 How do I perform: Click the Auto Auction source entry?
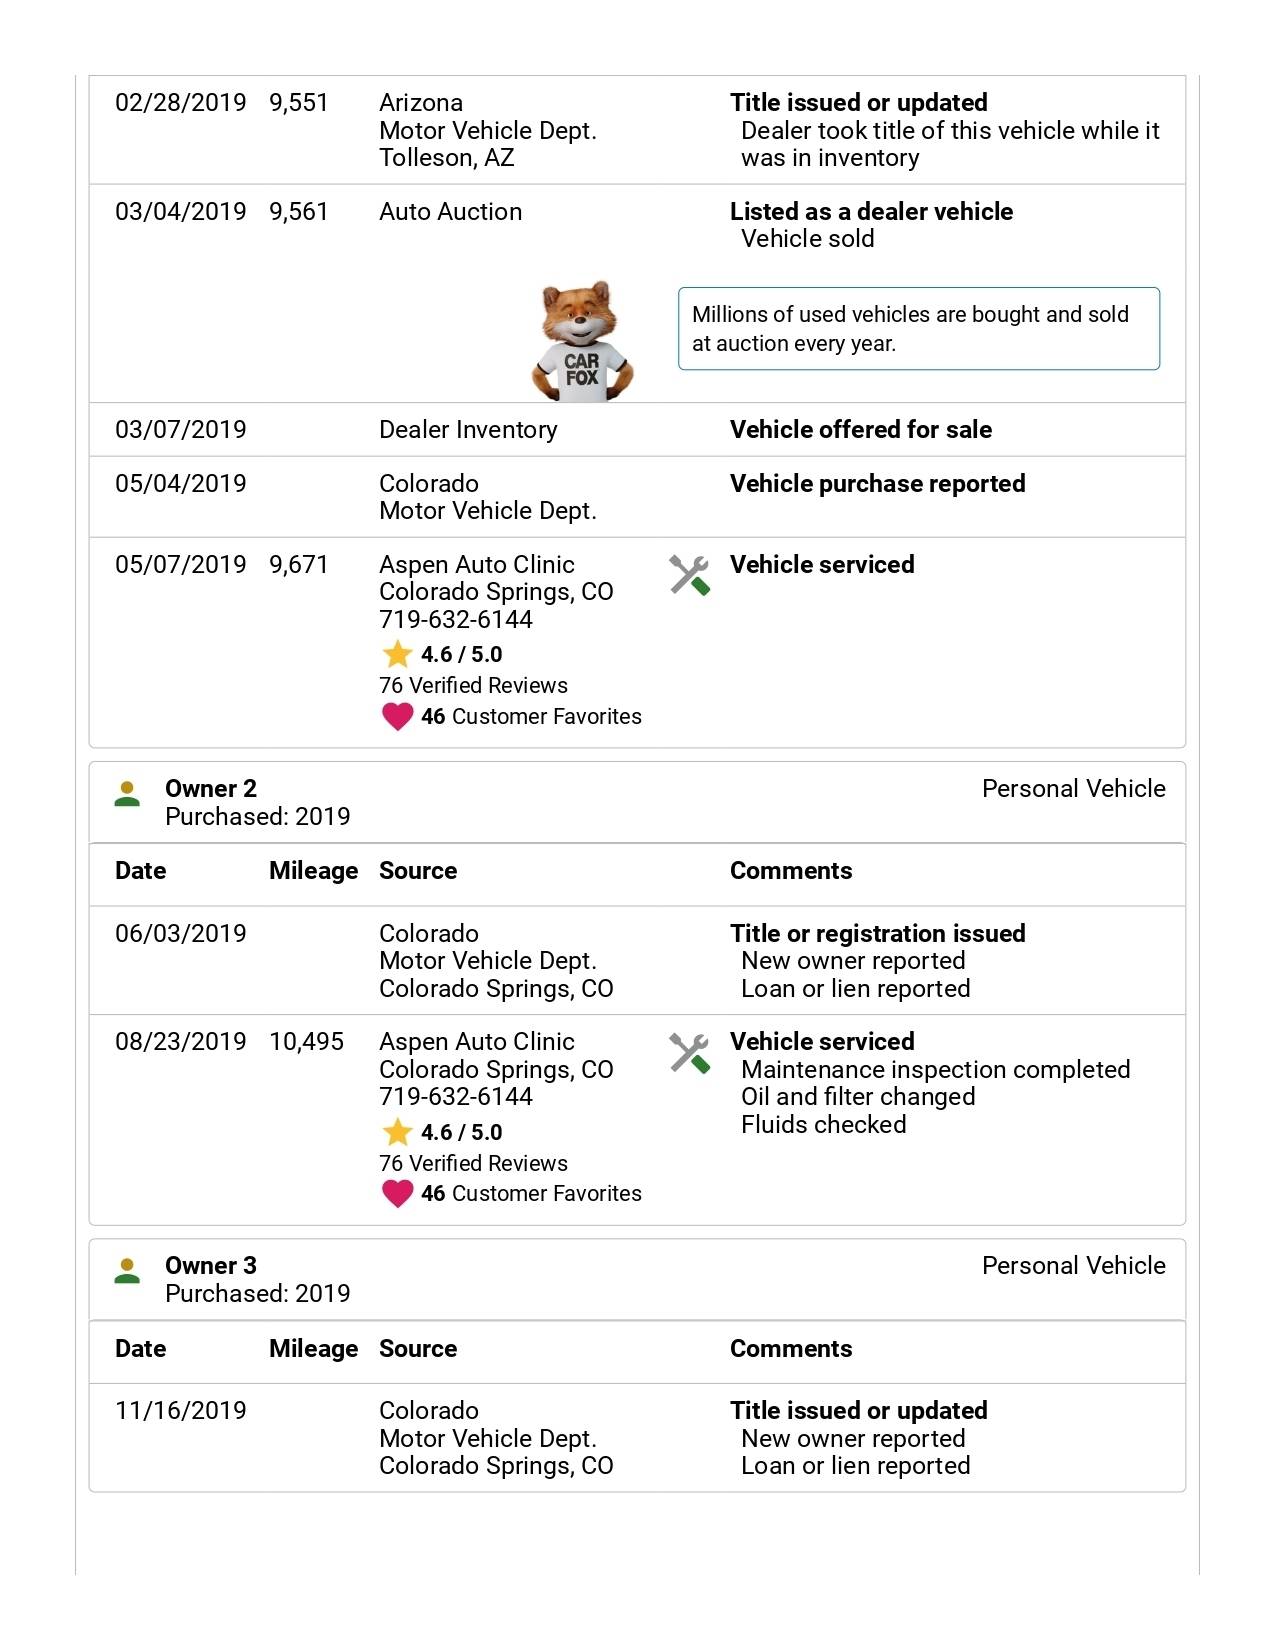(x=450, y=212)
